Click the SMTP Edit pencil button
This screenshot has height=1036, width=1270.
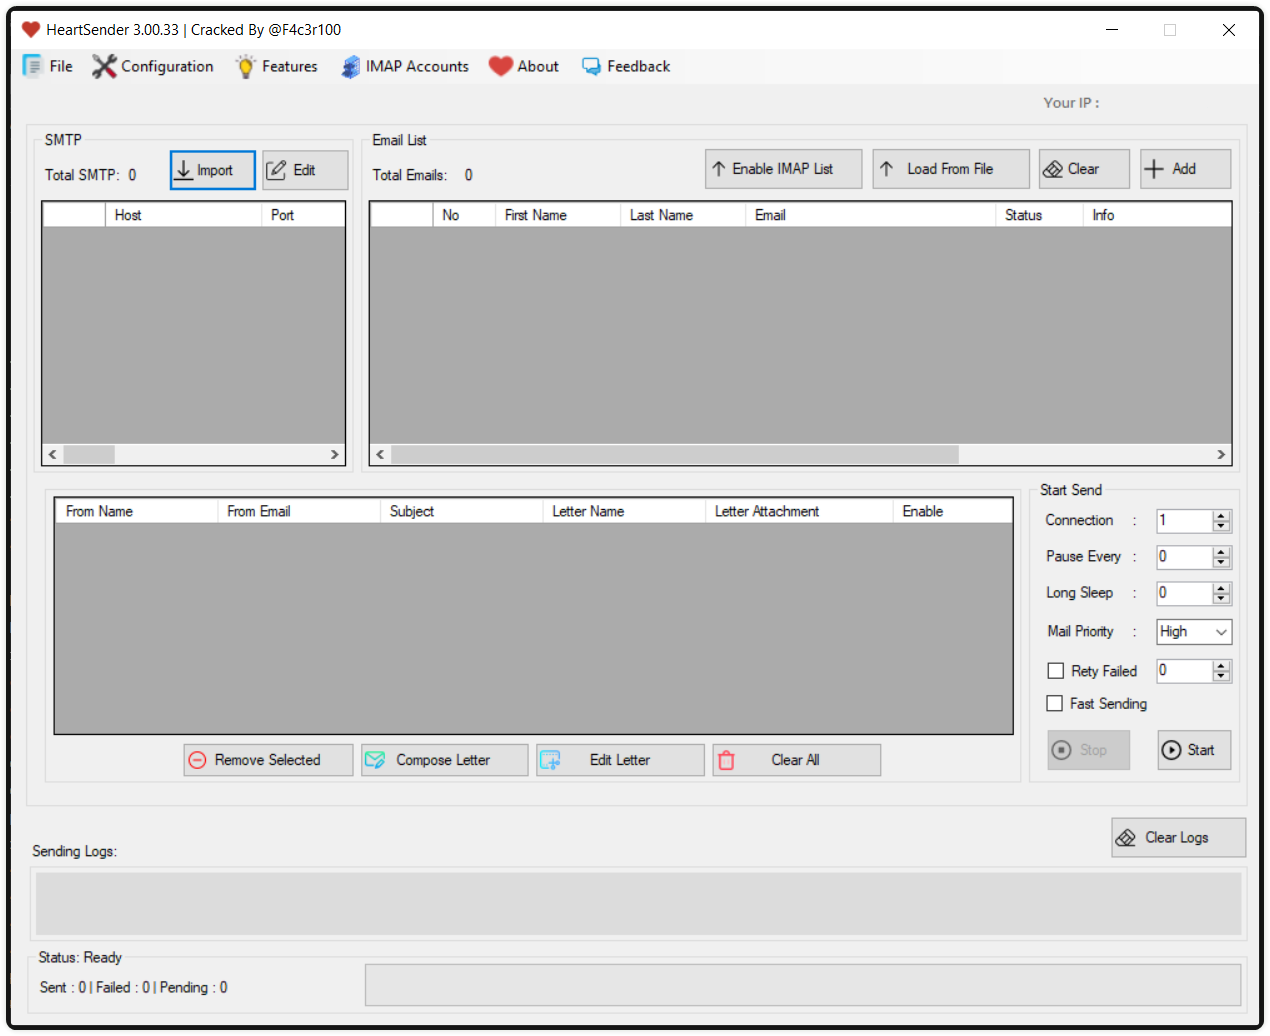[x=305, y=170]
